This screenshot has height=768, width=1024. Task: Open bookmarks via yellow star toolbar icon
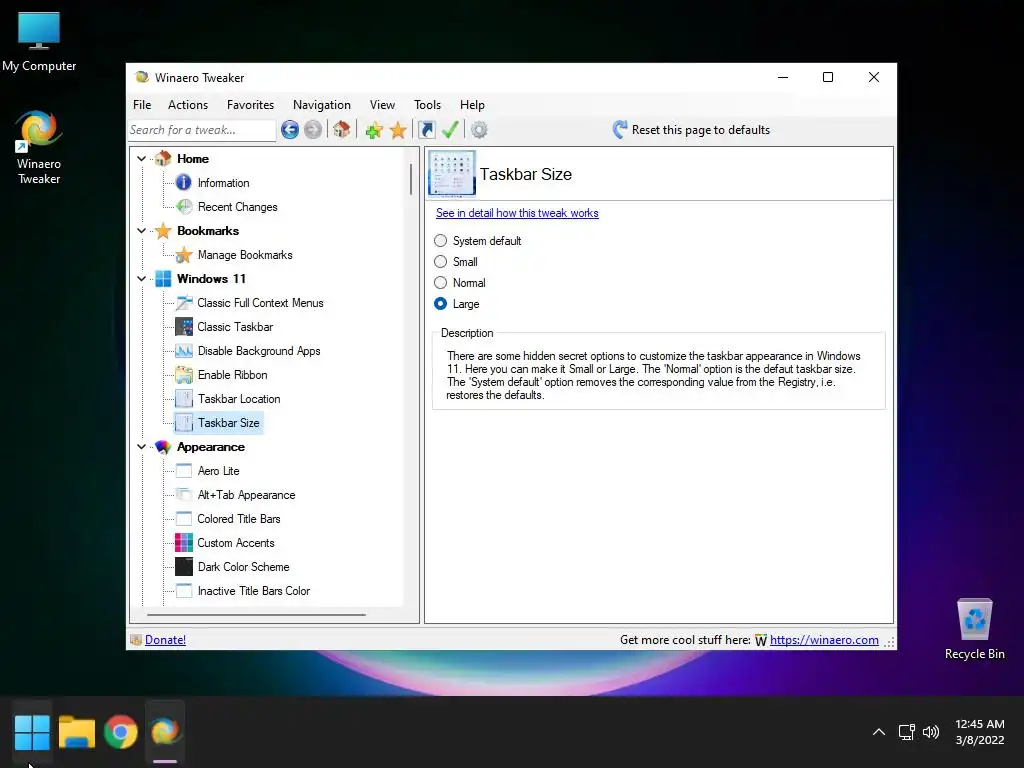tap(398, 130)
